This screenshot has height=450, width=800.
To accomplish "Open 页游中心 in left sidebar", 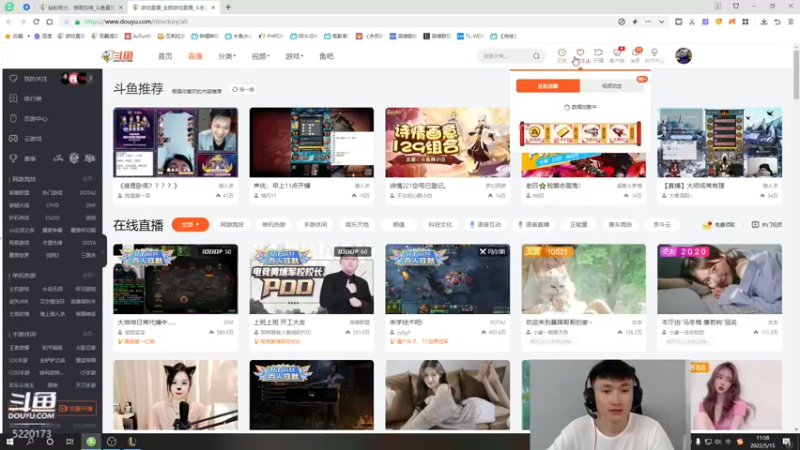I will tap(36, 118).
